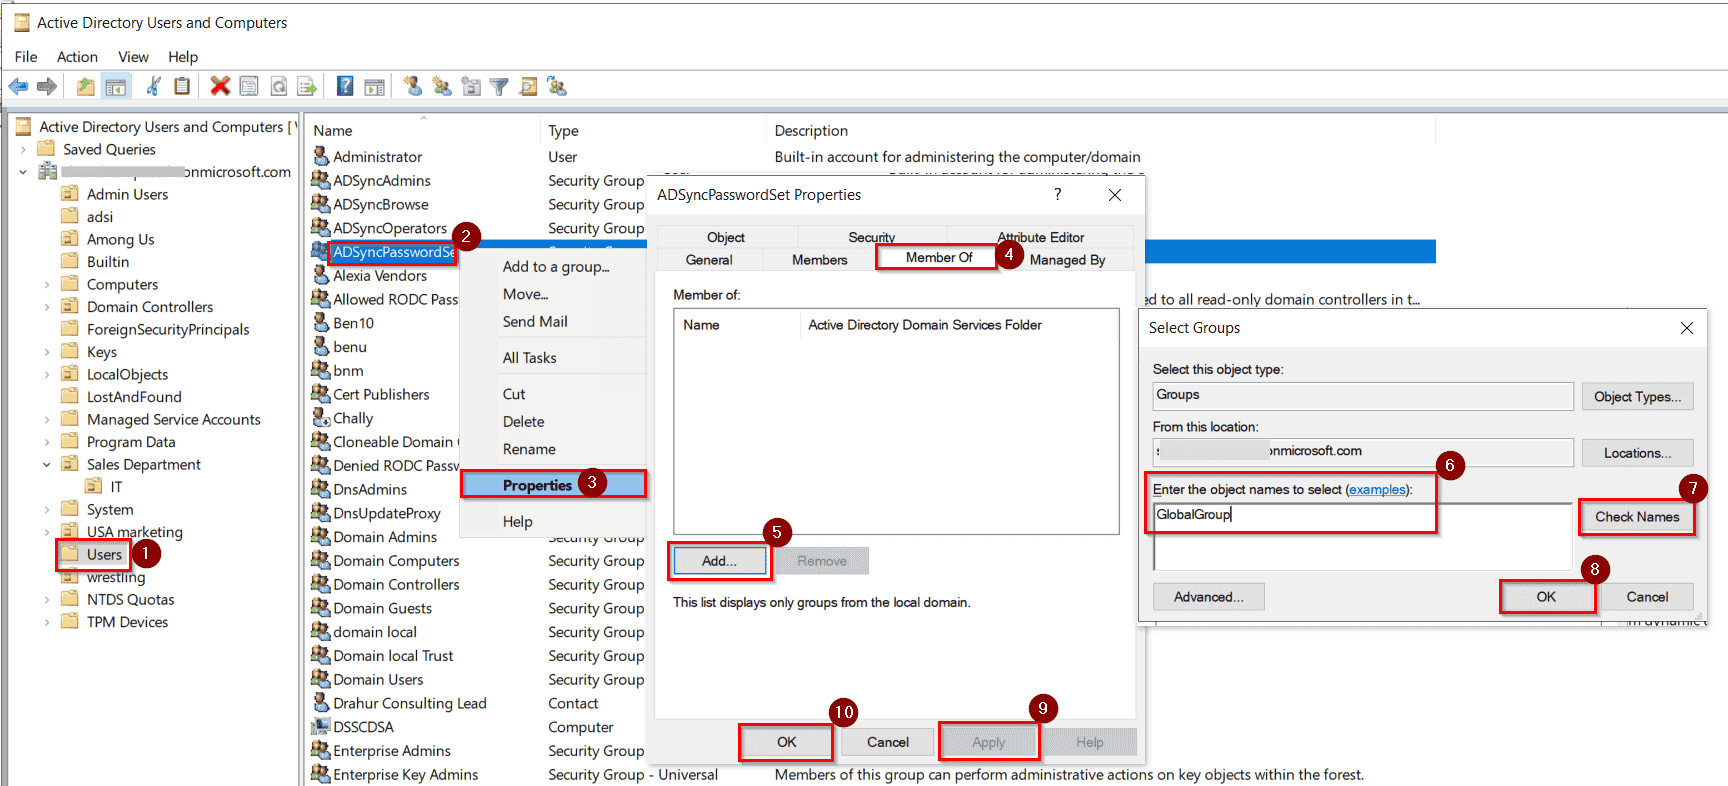
Task: Click the clipboard Paste toolbar icon
Action: pos(182,87)
